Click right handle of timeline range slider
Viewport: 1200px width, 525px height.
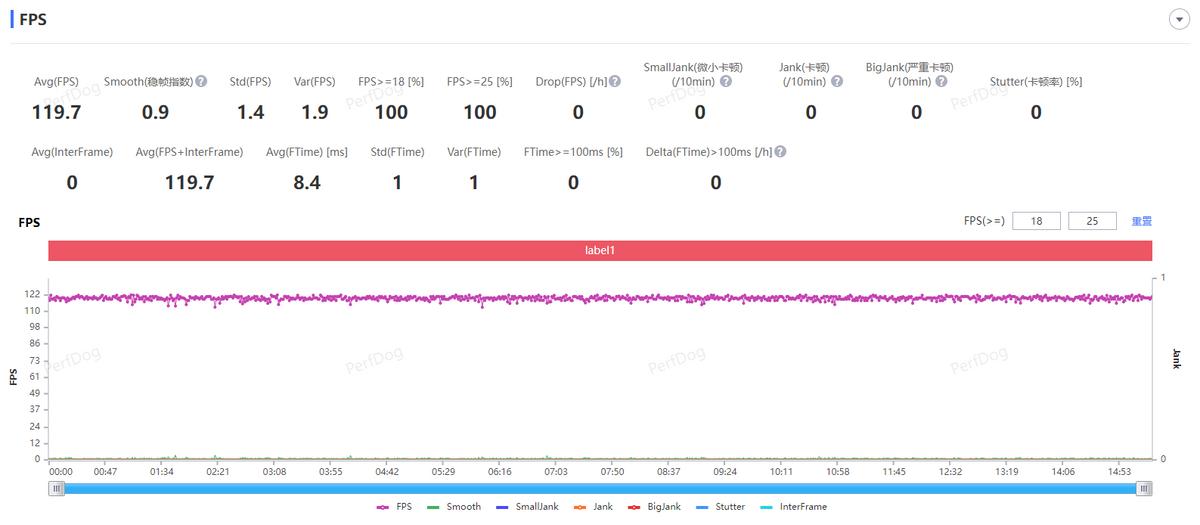[1144, 488]
